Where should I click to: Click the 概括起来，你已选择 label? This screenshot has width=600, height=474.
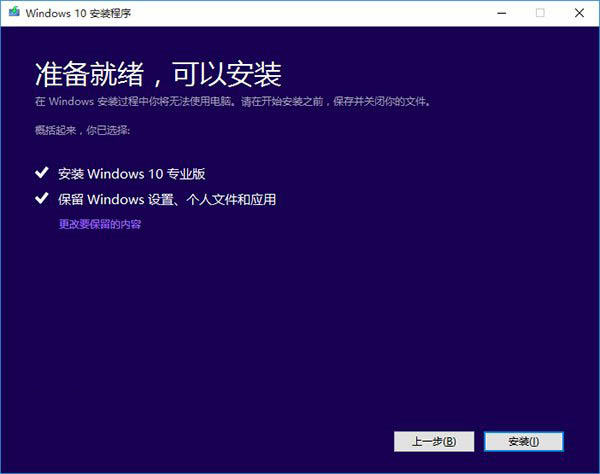pyautogui.click(x=82, y=130)
